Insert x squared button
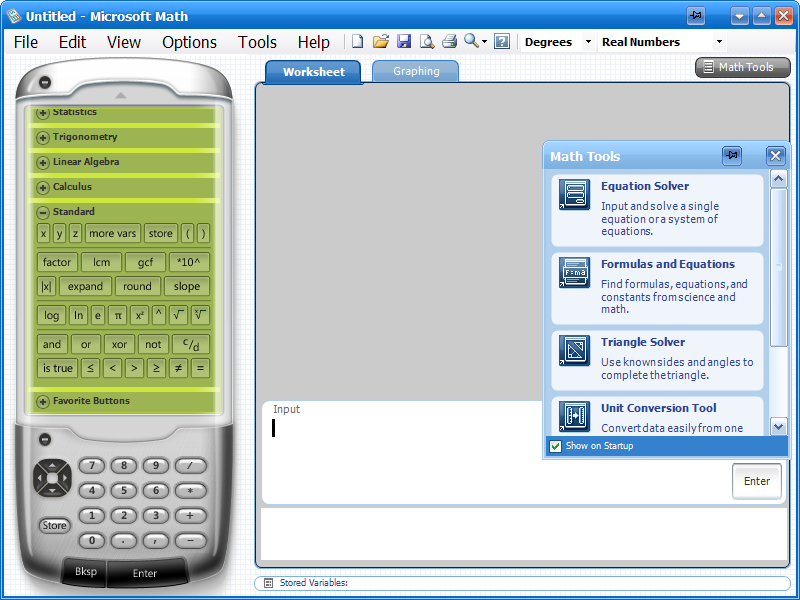This screenshot has height=600, width=800. [x=139, y=315]
